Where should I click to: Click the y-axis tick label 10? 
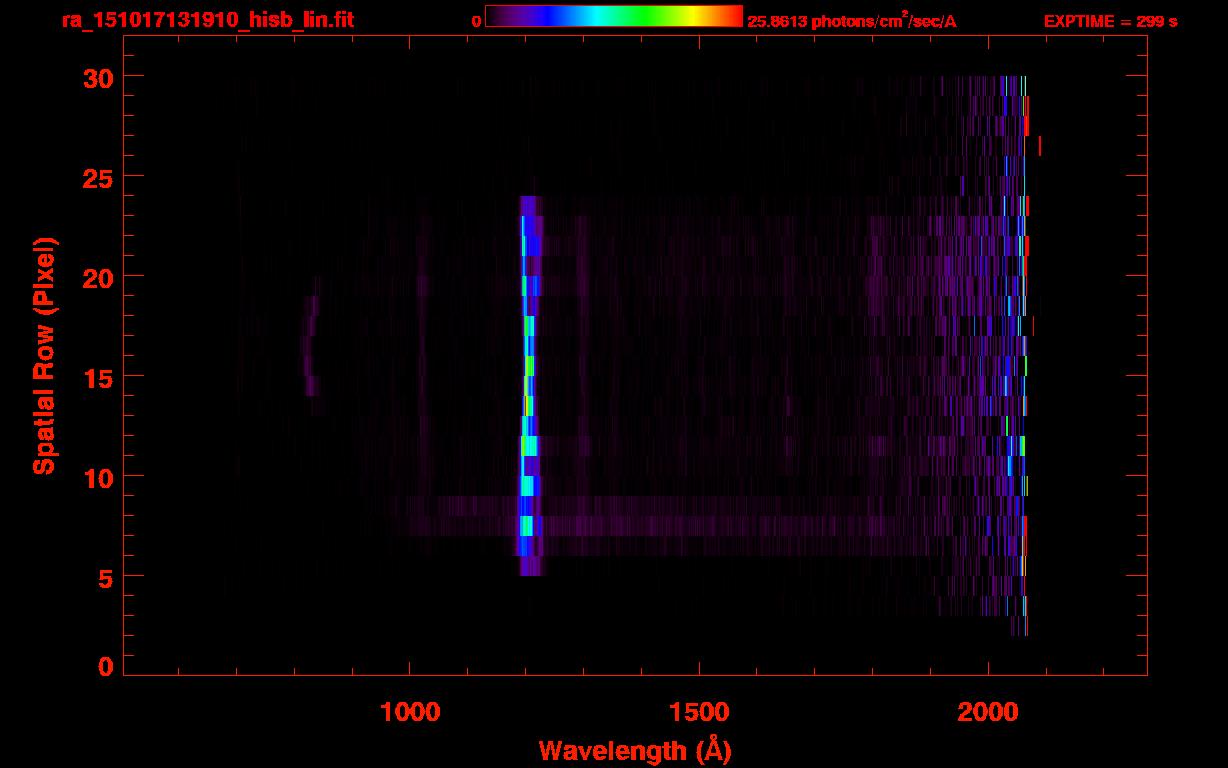click(98, 477)
